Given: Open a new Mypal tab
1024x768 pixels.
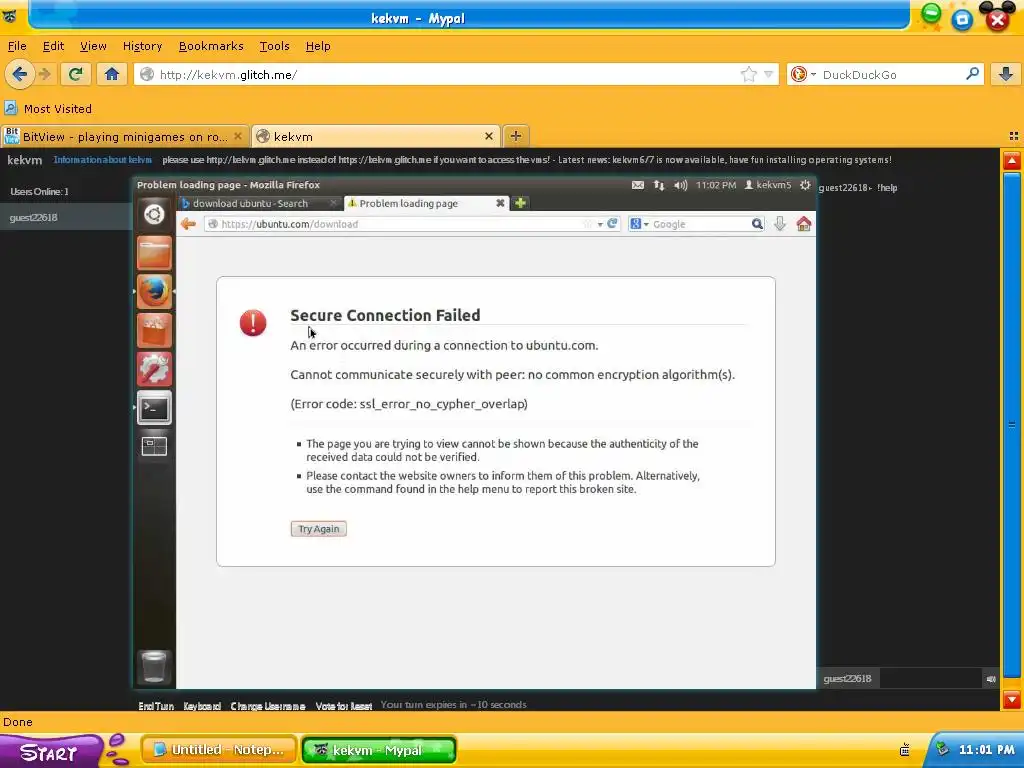Looking at the screenshot, I should click(x=516, y=136).
